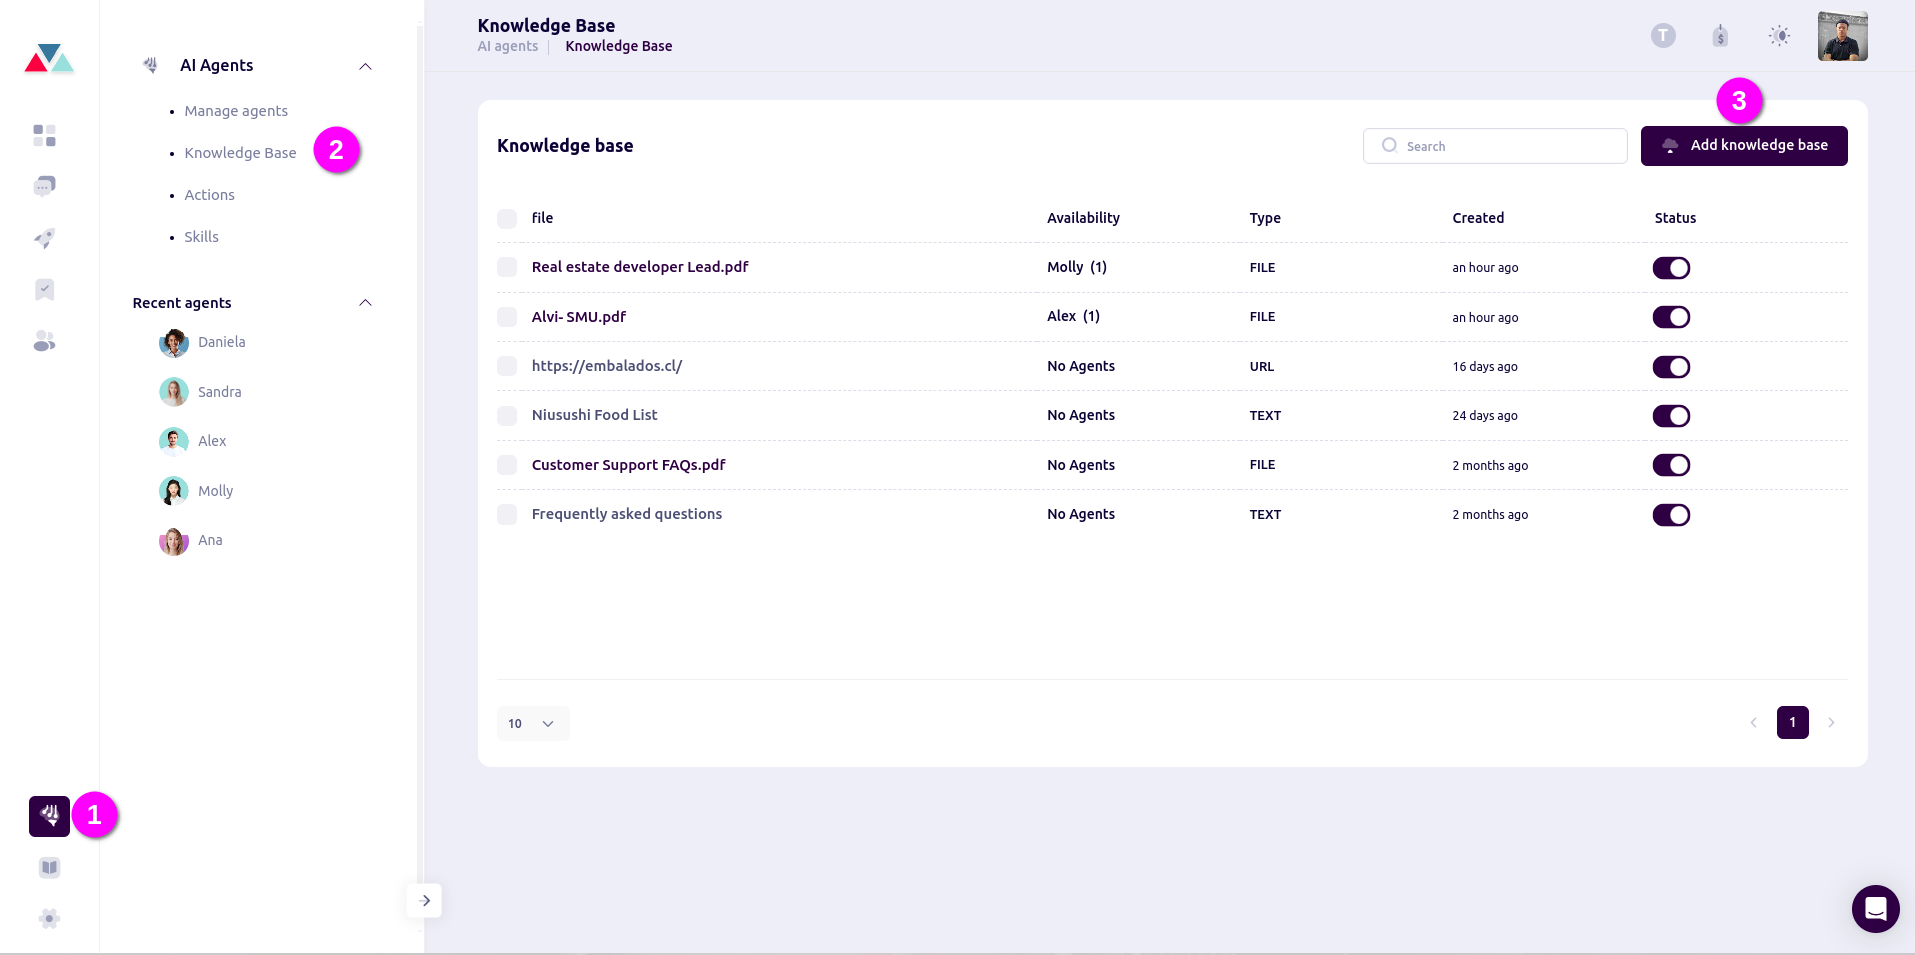Click the T avatar icon in header
Viewport: 1915px width, 955px height.
click(1663, 36)
